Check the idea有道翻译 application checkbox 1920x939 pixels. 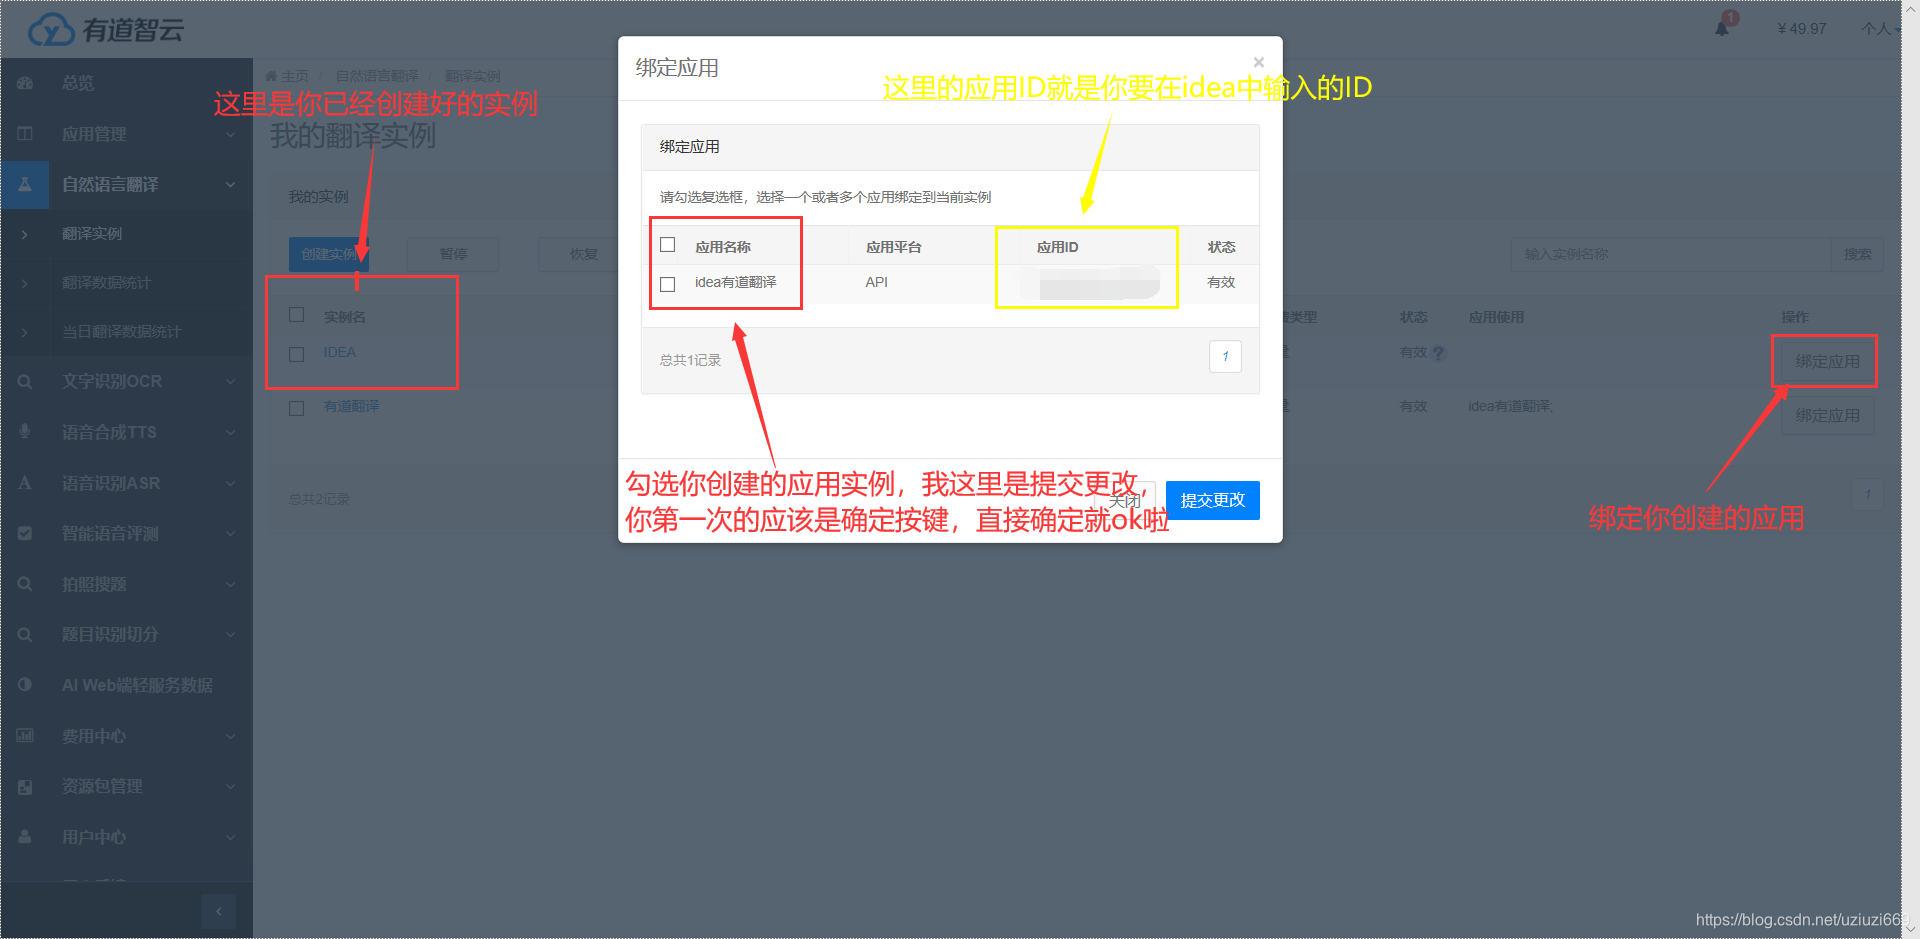(668, 284)
